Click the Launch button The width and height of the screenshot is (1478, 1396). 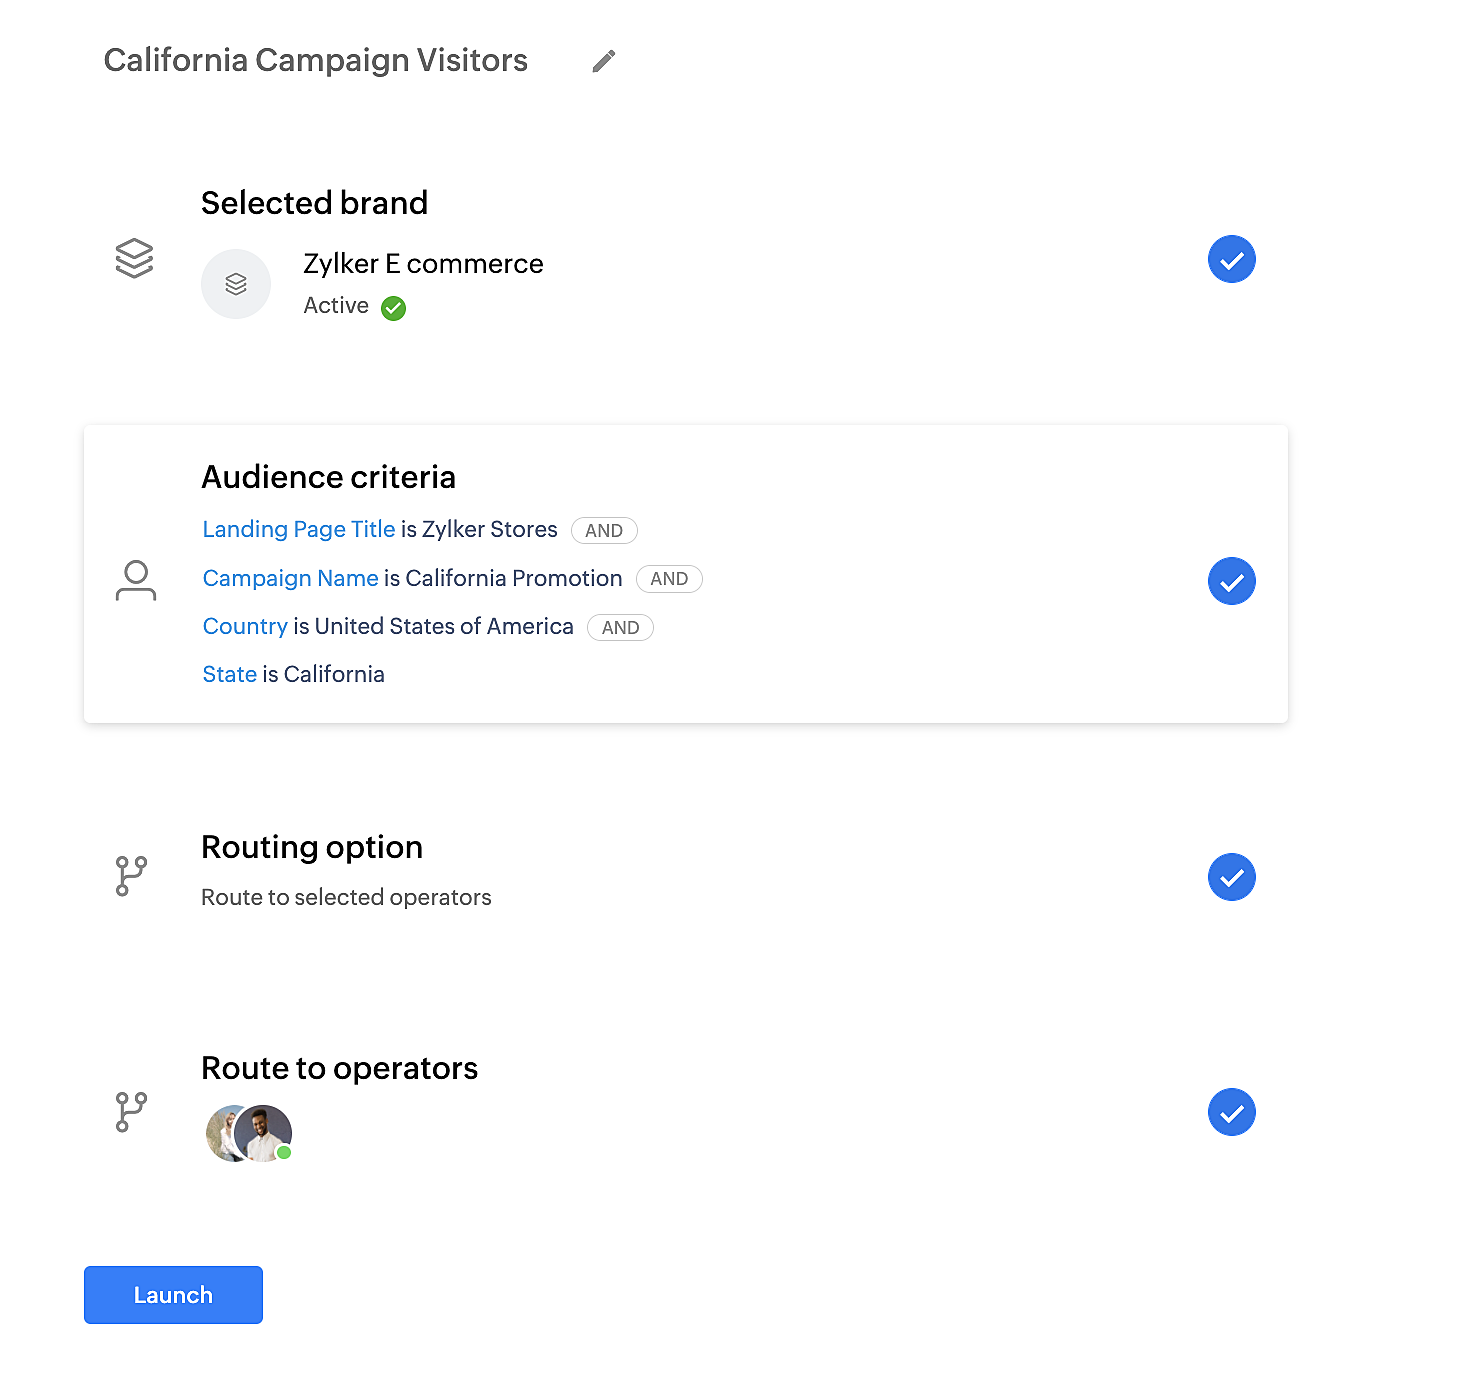coord(173,1295)
